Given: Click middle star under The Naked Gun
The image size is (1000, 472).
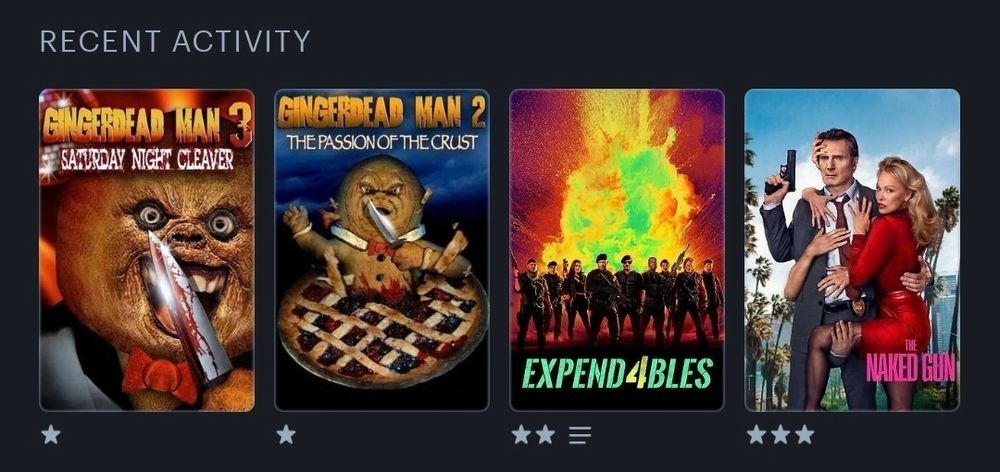Looking at the screenshot, I should click(781, 434).
